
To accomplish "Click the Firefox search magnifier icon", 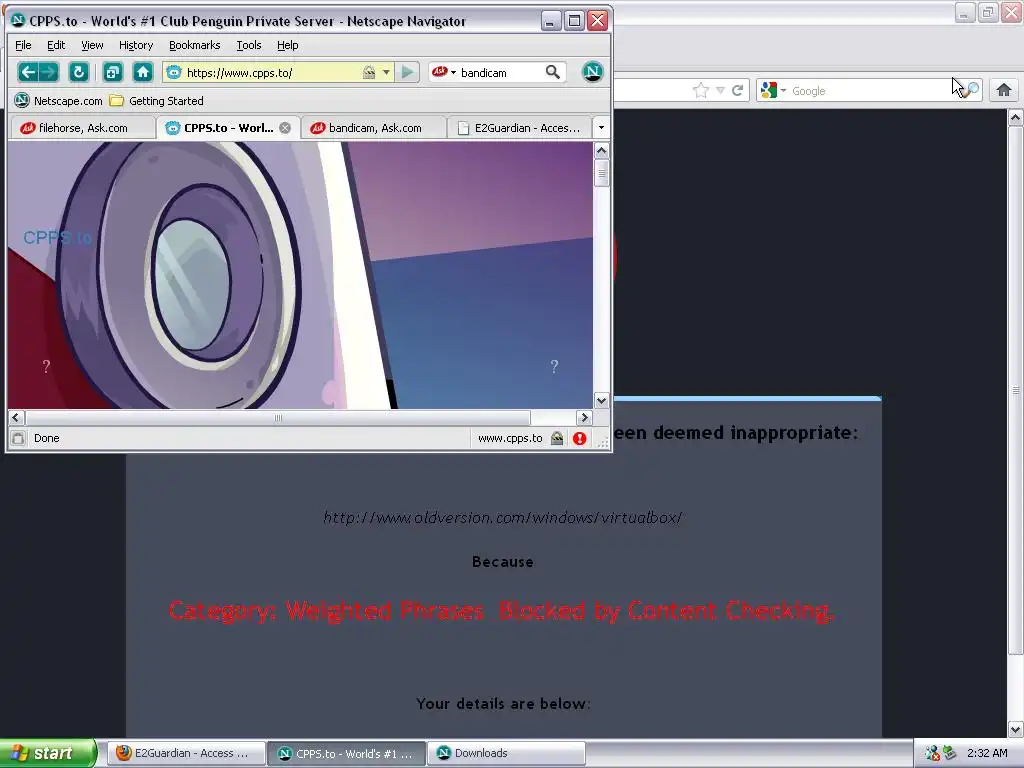I will [x=972, y=90].
